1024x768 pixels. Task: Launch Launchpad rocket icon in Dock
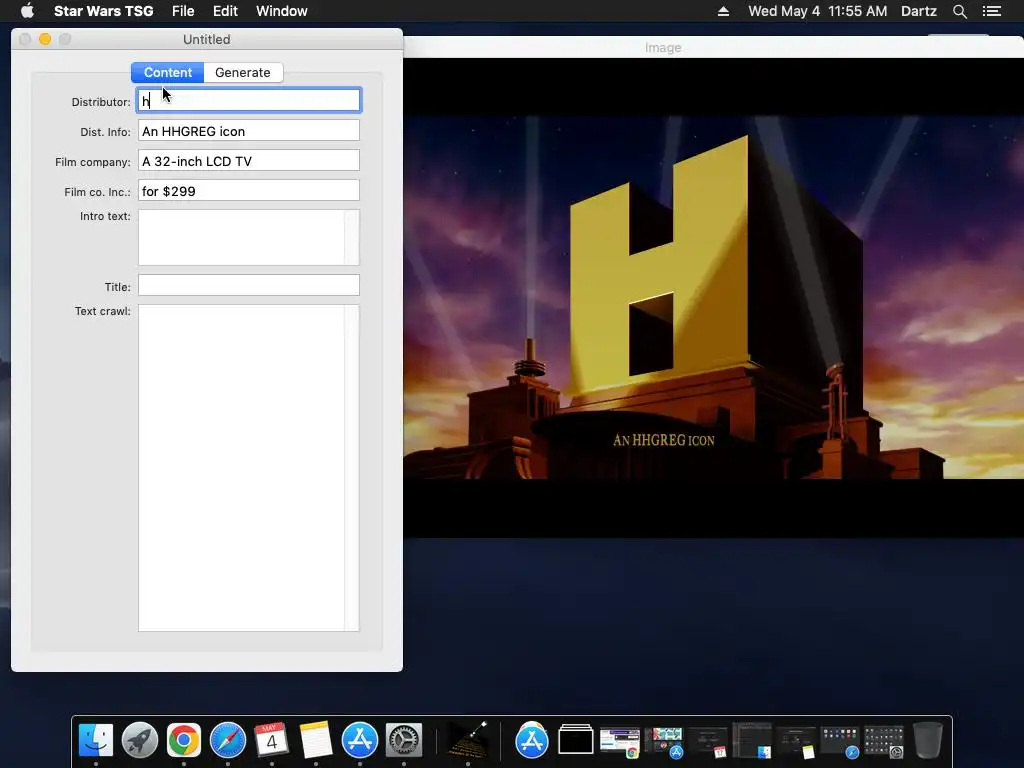pos(140,741)
